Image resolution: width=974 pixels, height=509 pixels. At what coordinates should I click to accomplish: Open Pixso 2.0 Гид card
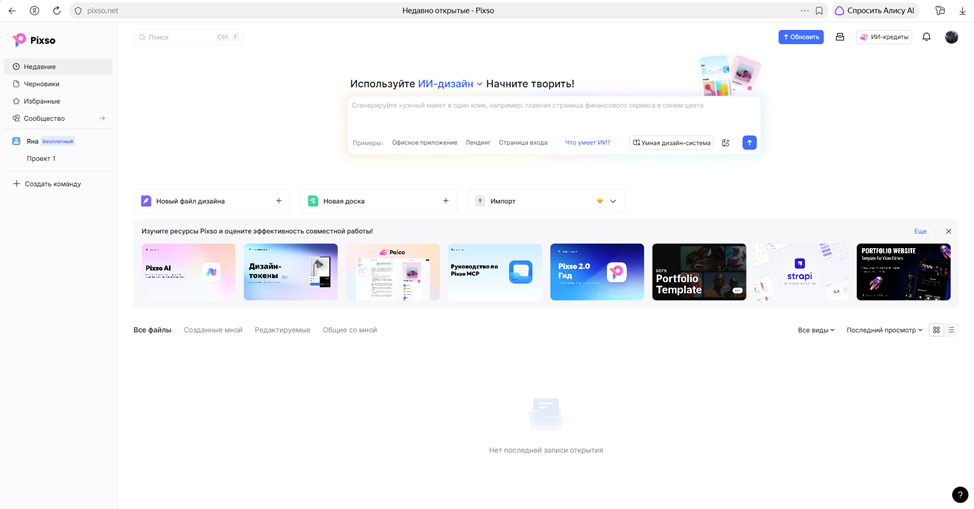tap(597, 272)
